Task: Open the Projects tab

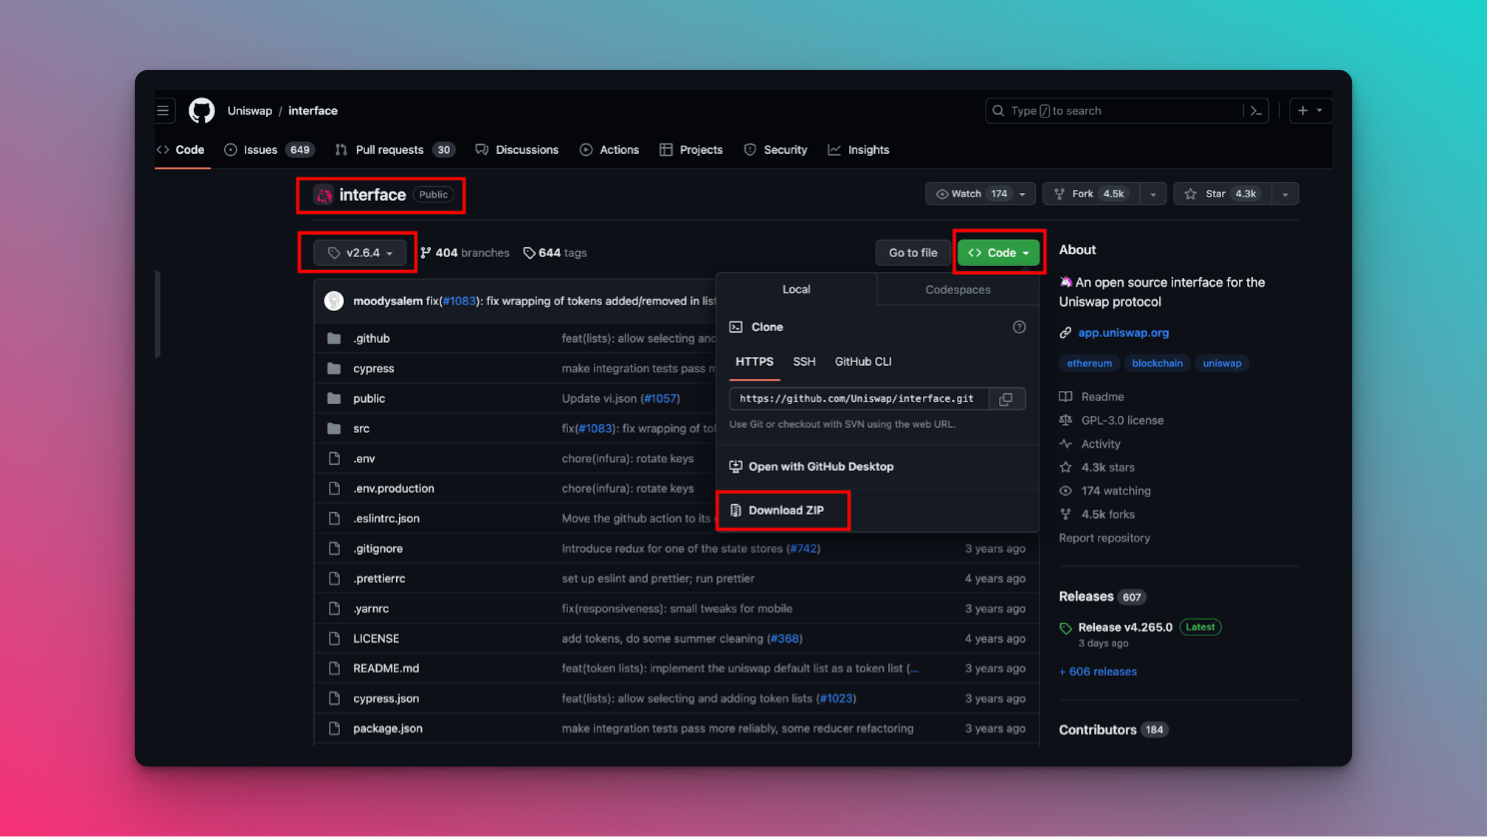Action: (691, 150)
